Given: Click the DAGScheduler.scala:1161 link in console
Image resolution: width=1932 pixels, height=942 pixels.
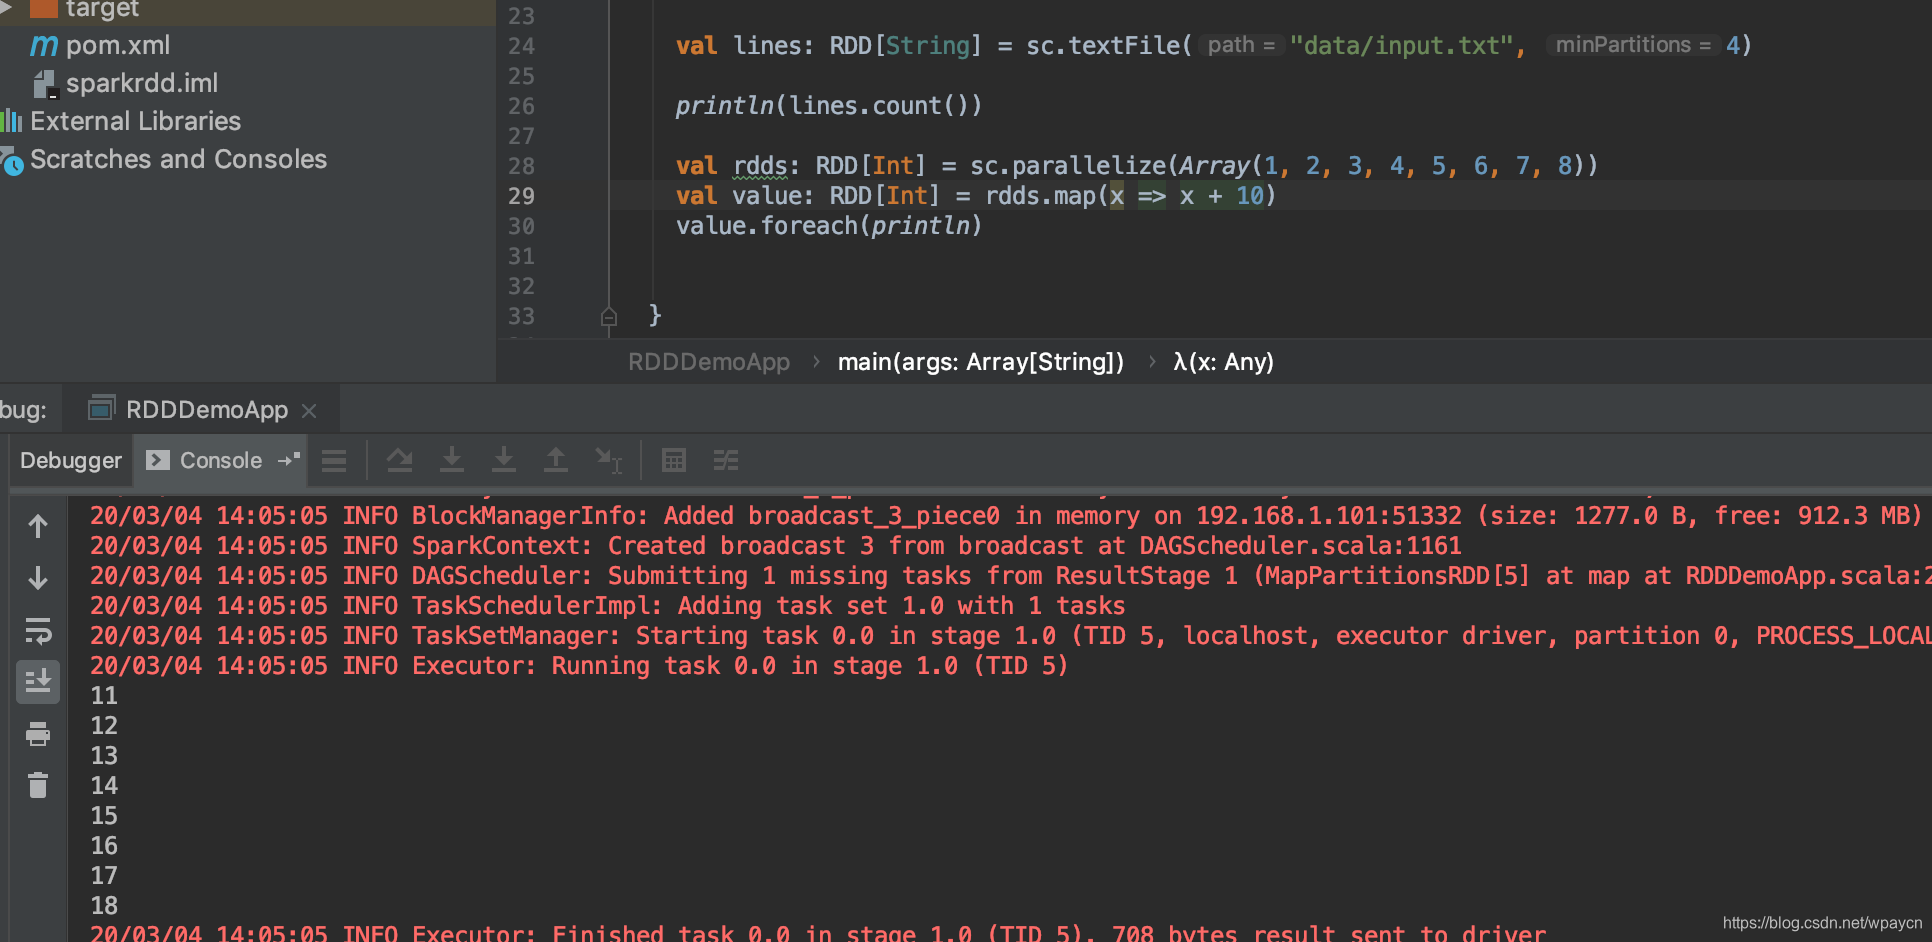Looking at the screenshot, I should (1300, 546).
